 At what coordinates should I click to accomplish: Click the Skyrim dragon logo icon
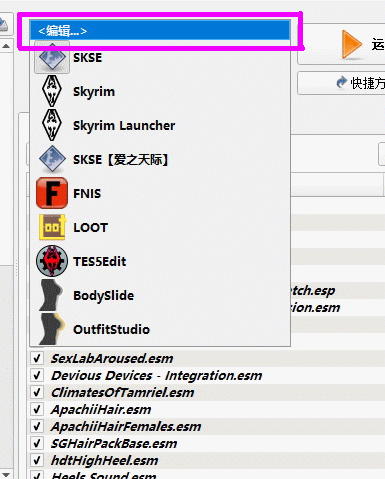tap(52, 91)
